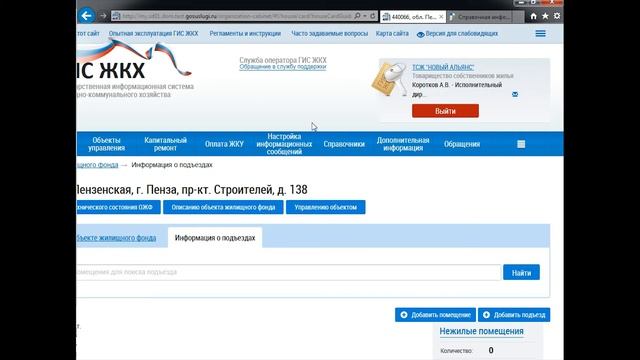The image size is (640, 360).
Task: Click the Найти search button
Action: pos(521,273)
